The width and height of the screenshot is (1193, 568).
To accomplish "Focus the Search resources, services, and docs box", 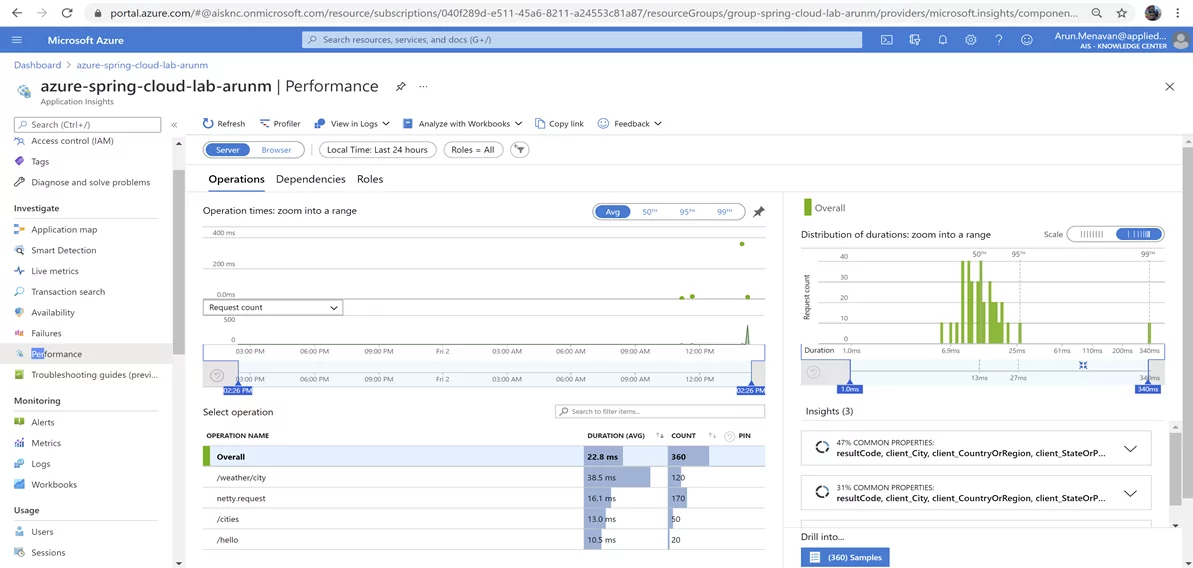I will [582, 40].
